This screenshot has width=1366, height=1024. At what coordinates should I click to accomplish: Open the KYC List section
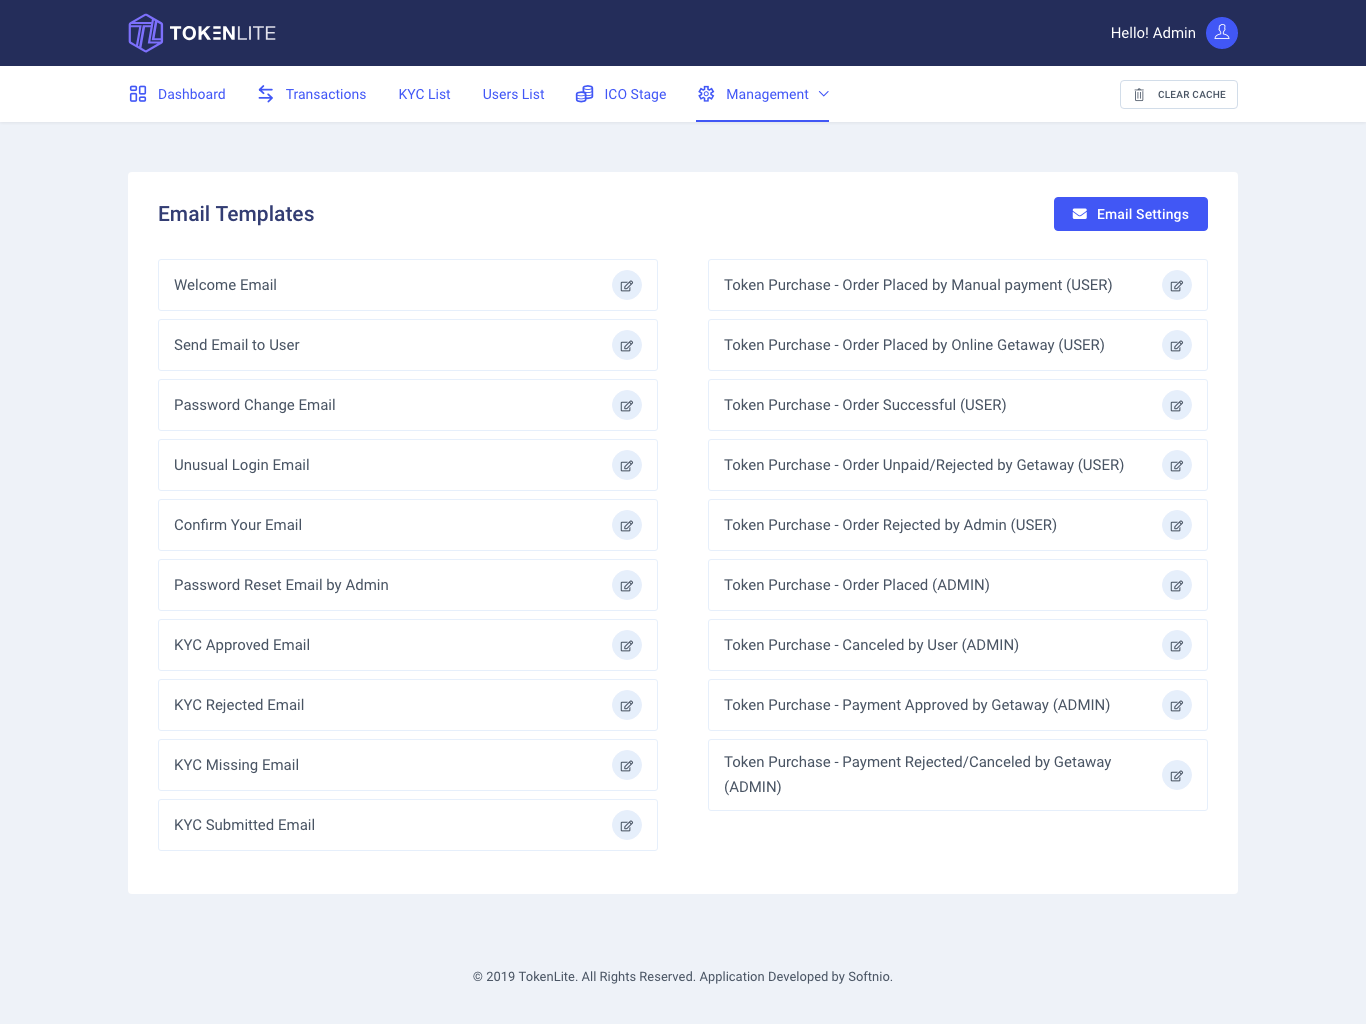(424, 94)
